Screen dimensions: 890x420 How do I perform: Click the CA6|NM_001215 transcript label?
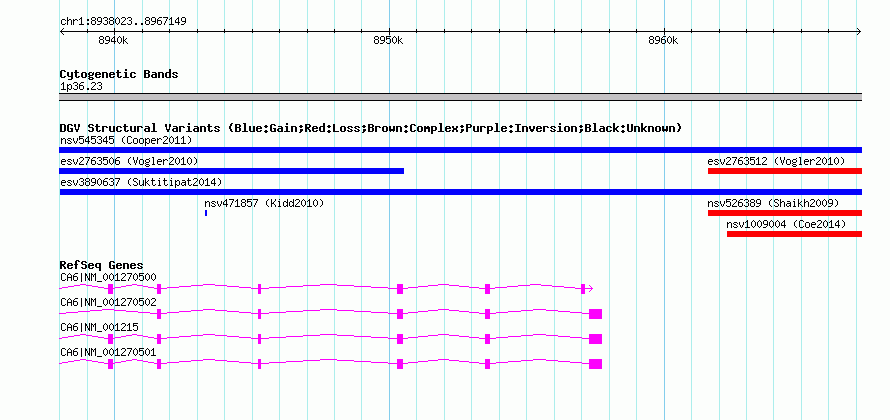[99, 327]
